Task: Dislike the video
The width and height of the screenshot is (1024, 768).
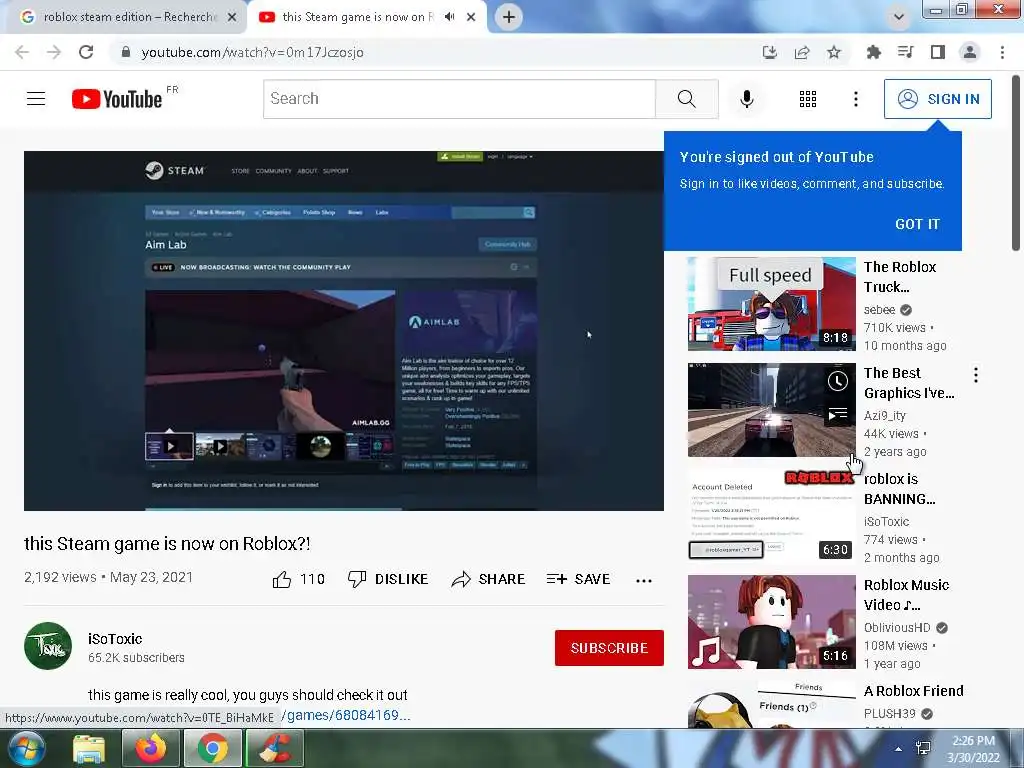Action: click(x=388, y=579)
